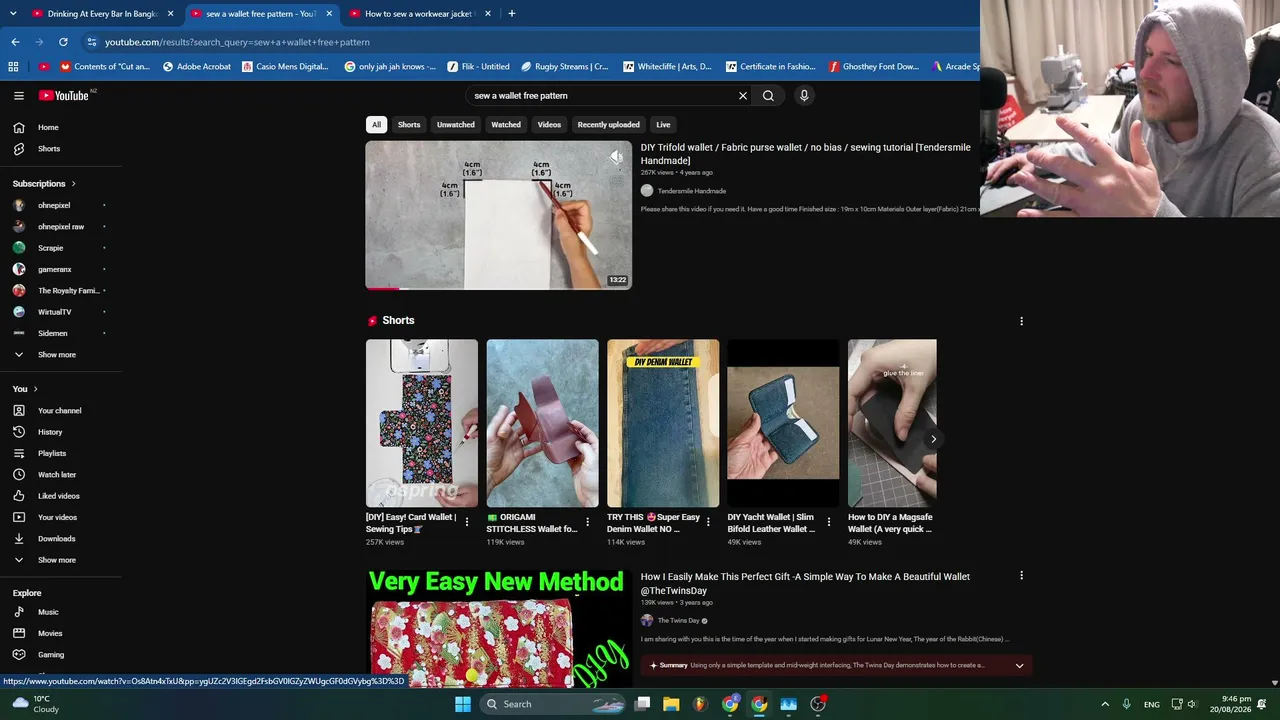Go to the YouTube logo homepage
1280x720 pixels.
pyautogui.click(x=64, y=96)
